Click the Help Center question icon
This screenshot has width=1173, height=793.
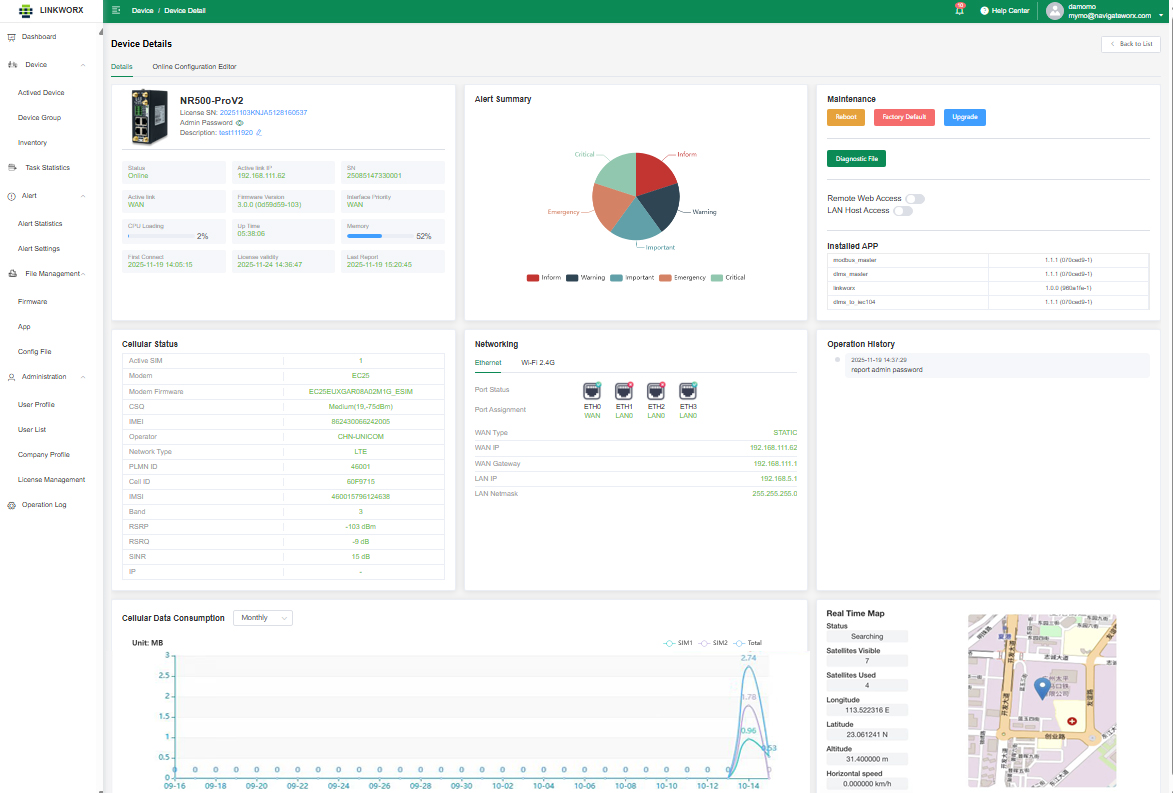984,10
